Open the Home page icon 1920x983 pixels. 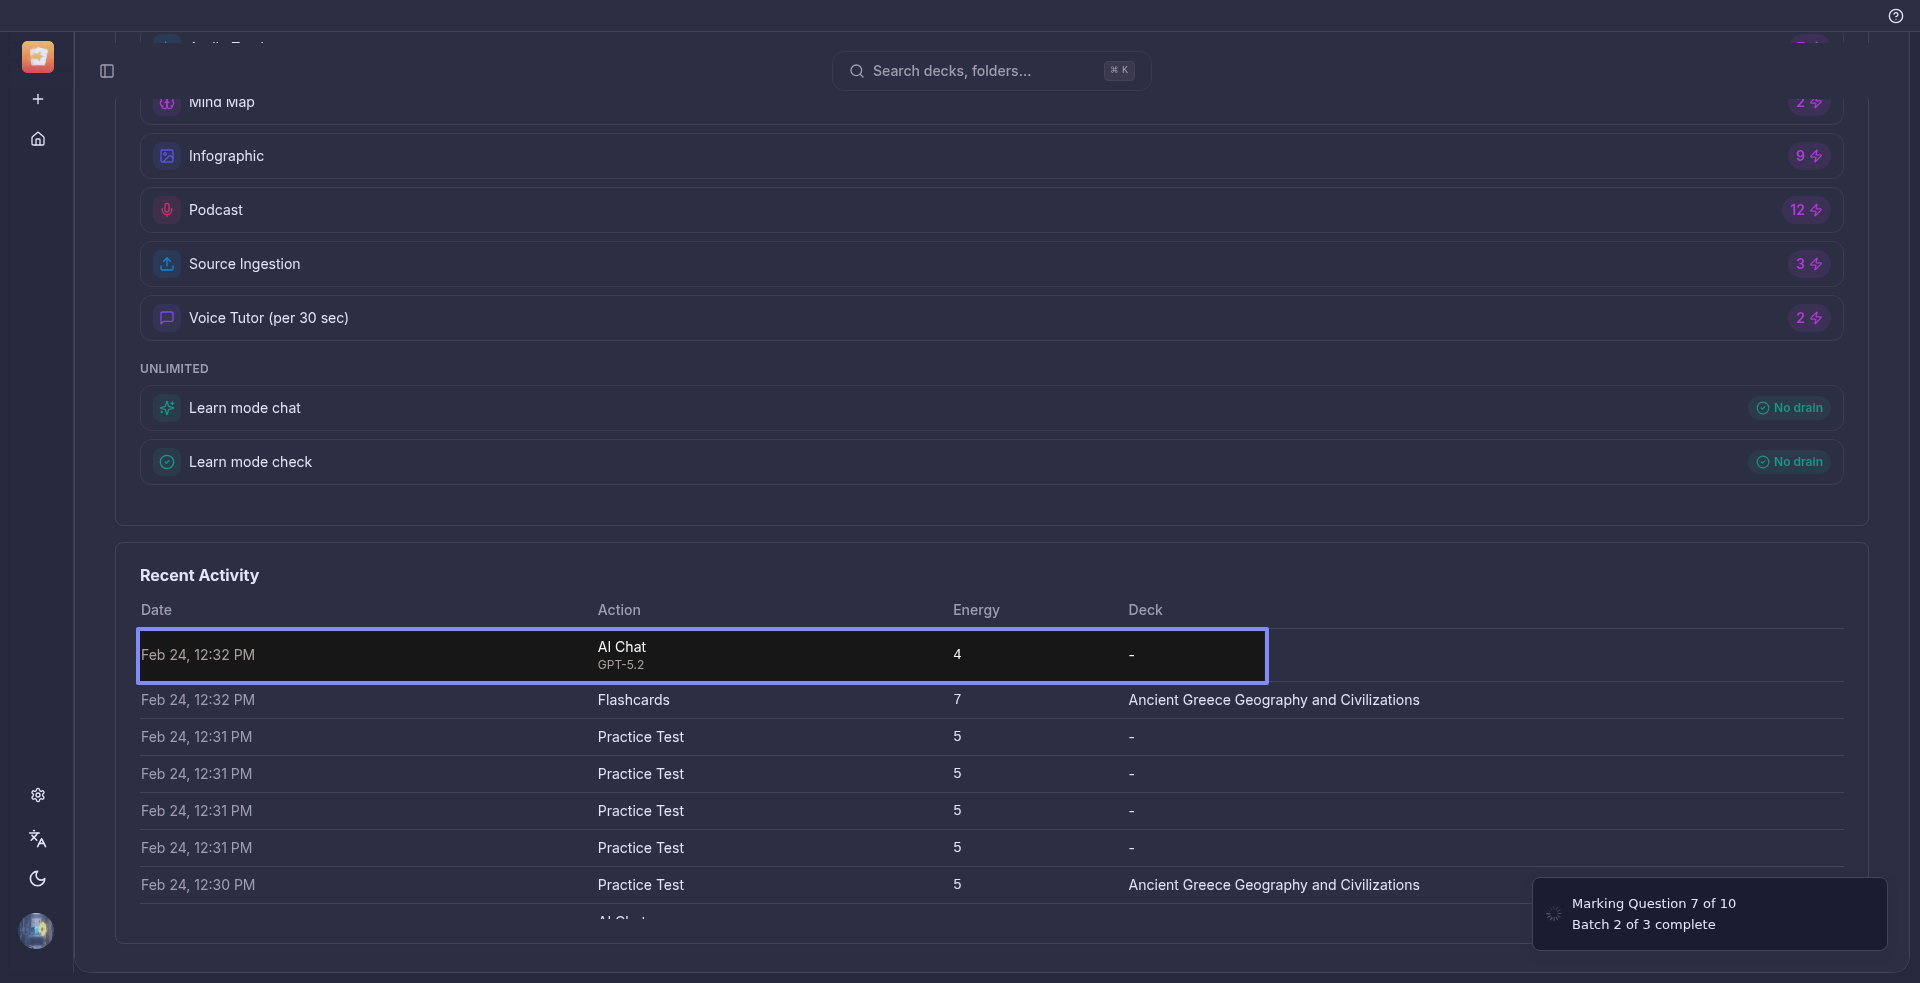click(38, 139)
